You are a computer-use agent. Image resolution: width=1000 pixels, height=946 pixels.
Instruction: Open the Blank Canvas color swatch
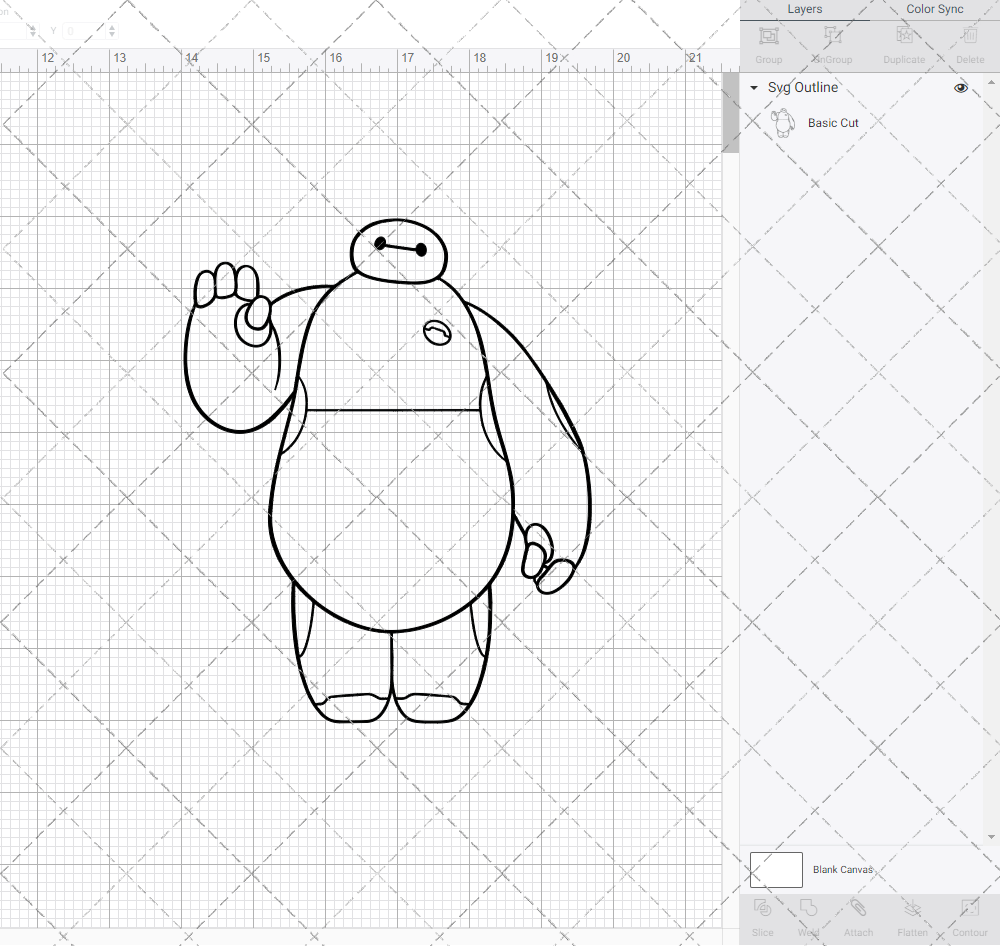(775, 869)
